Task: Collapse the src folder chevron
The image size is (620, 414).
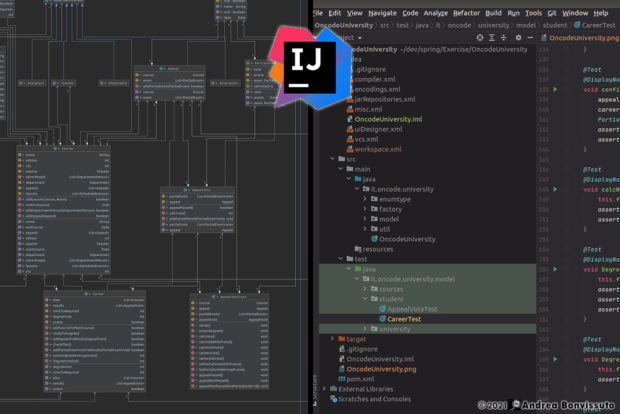Action: [333, 159]
